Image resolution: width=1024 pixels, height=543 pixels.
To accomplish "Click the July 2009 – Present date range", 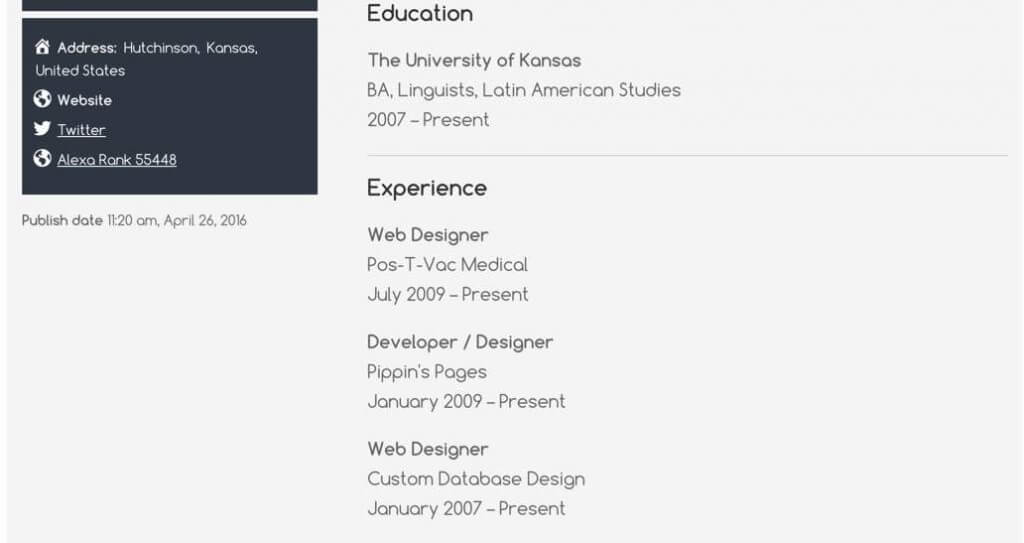I will pos(447,295).
